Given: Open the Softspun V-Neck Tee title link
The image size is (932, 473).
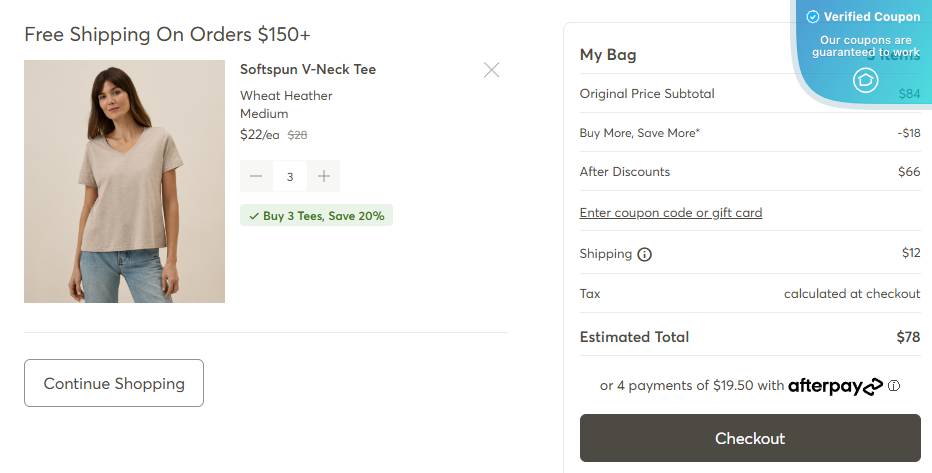Looking at the screenshot, I should (x=308, y=69).
